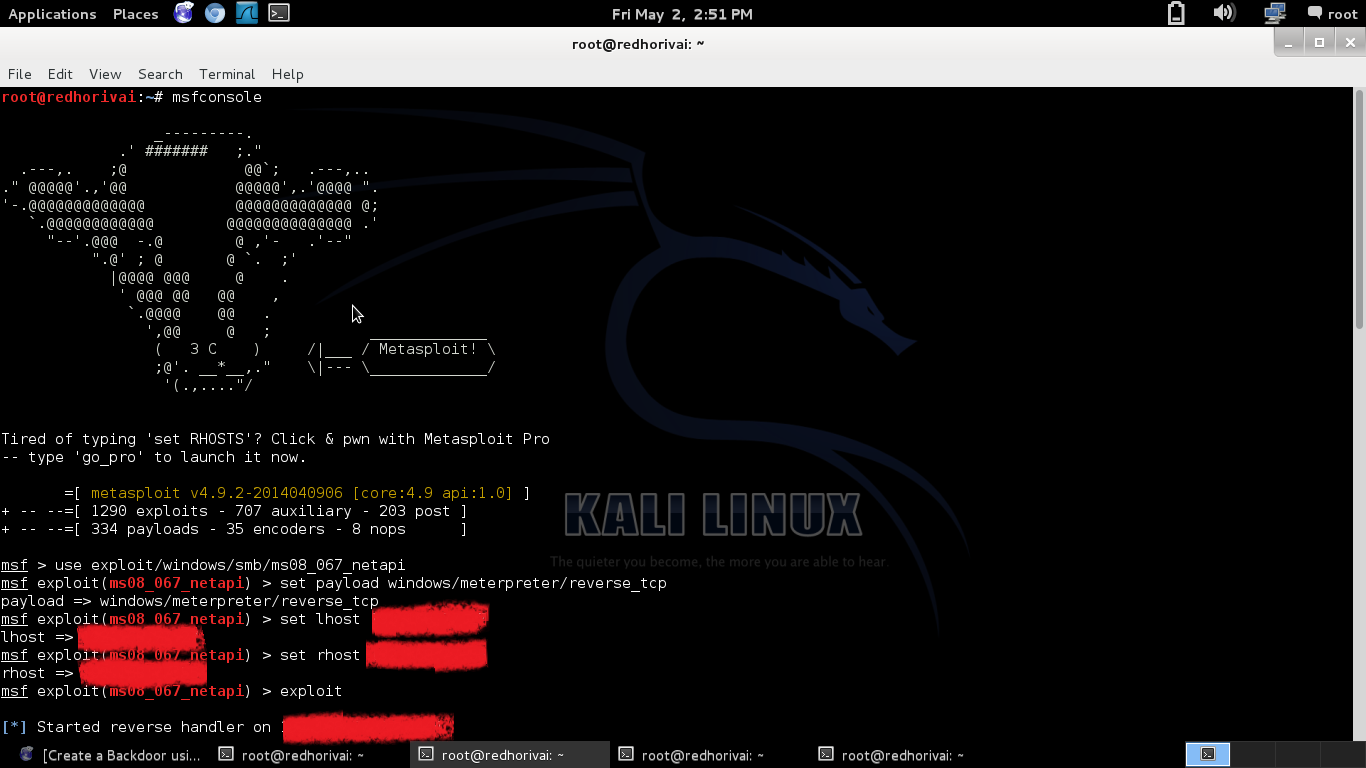Open the Places menu in top panel
This screenshot has width=1366, height=768.
[135, 14]
